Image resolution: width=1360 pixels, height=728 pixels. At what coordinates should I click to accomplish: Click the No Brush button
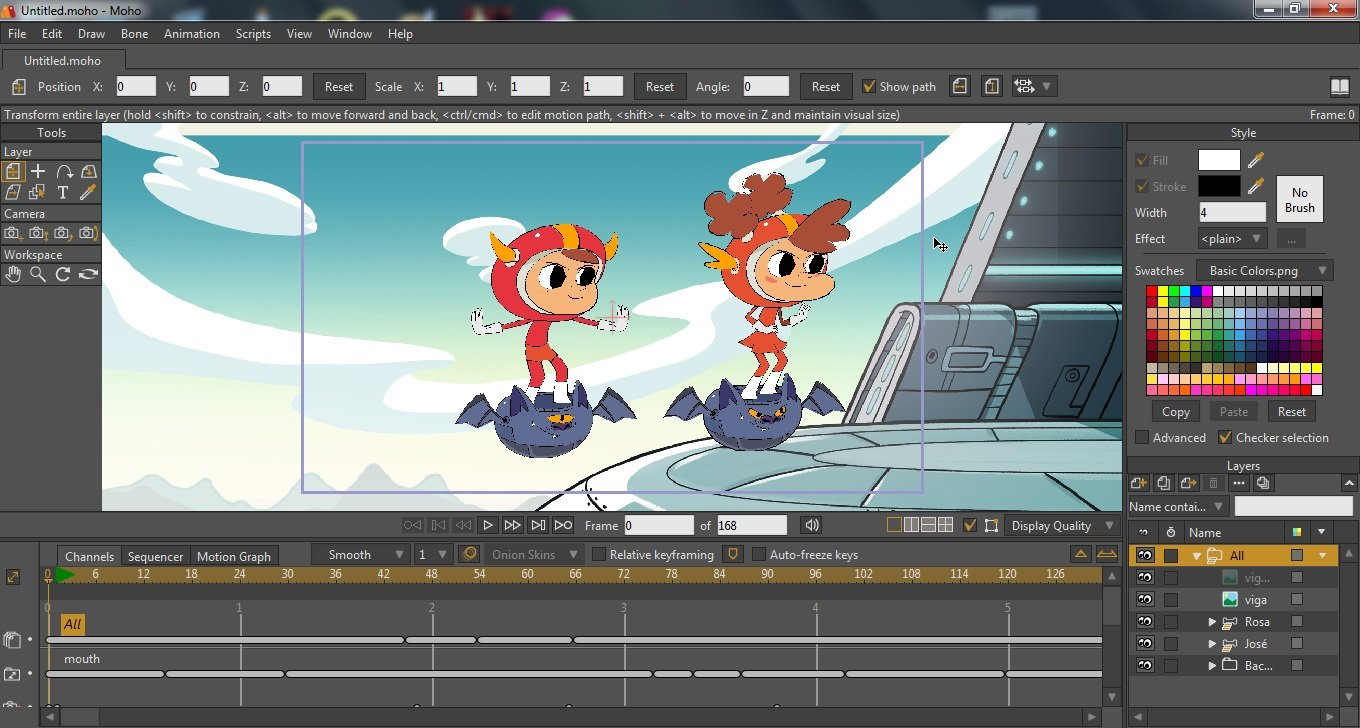(1299, 200)
